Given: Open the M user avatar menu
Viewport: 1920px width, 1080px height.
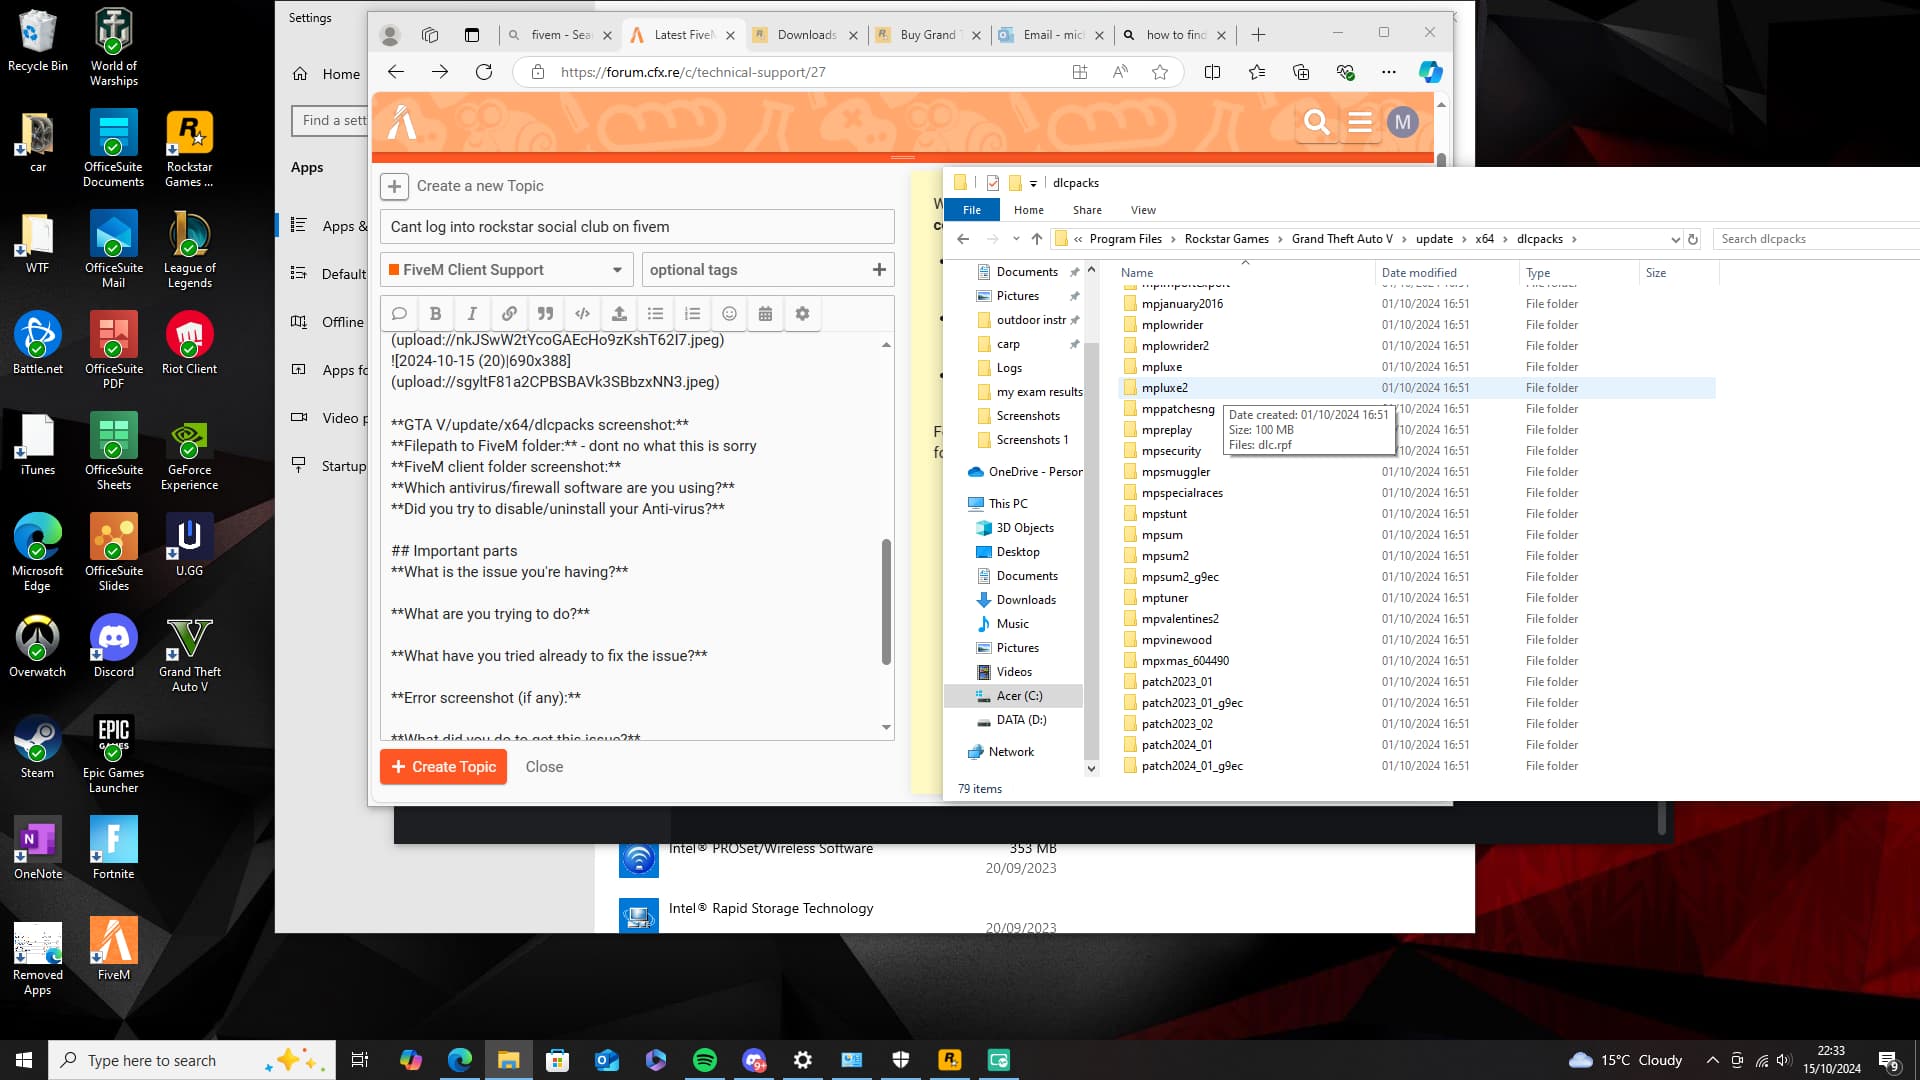Looking at the screenshot, I should click(1403, 123).
